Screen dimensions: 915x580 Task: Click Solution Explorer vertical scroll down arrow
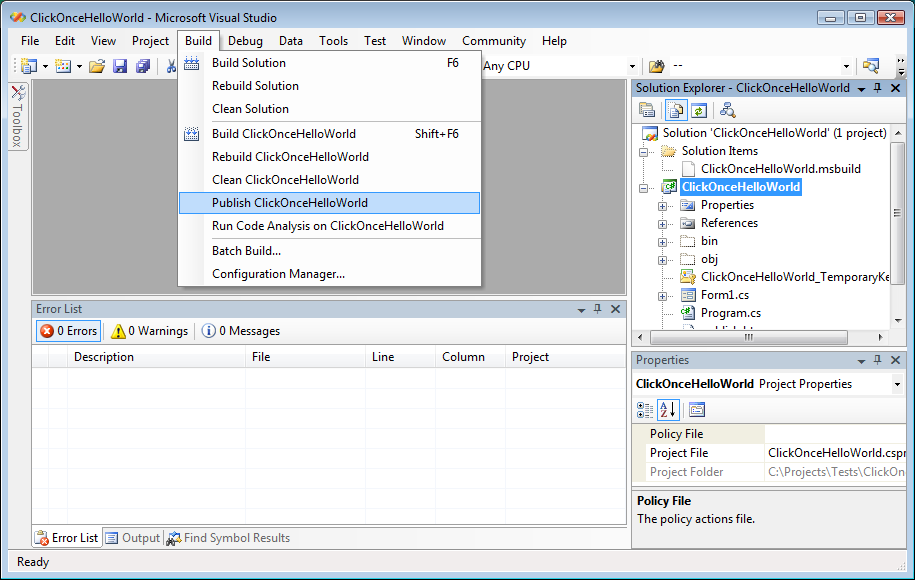pyautogui.click(x=898, y=320)
